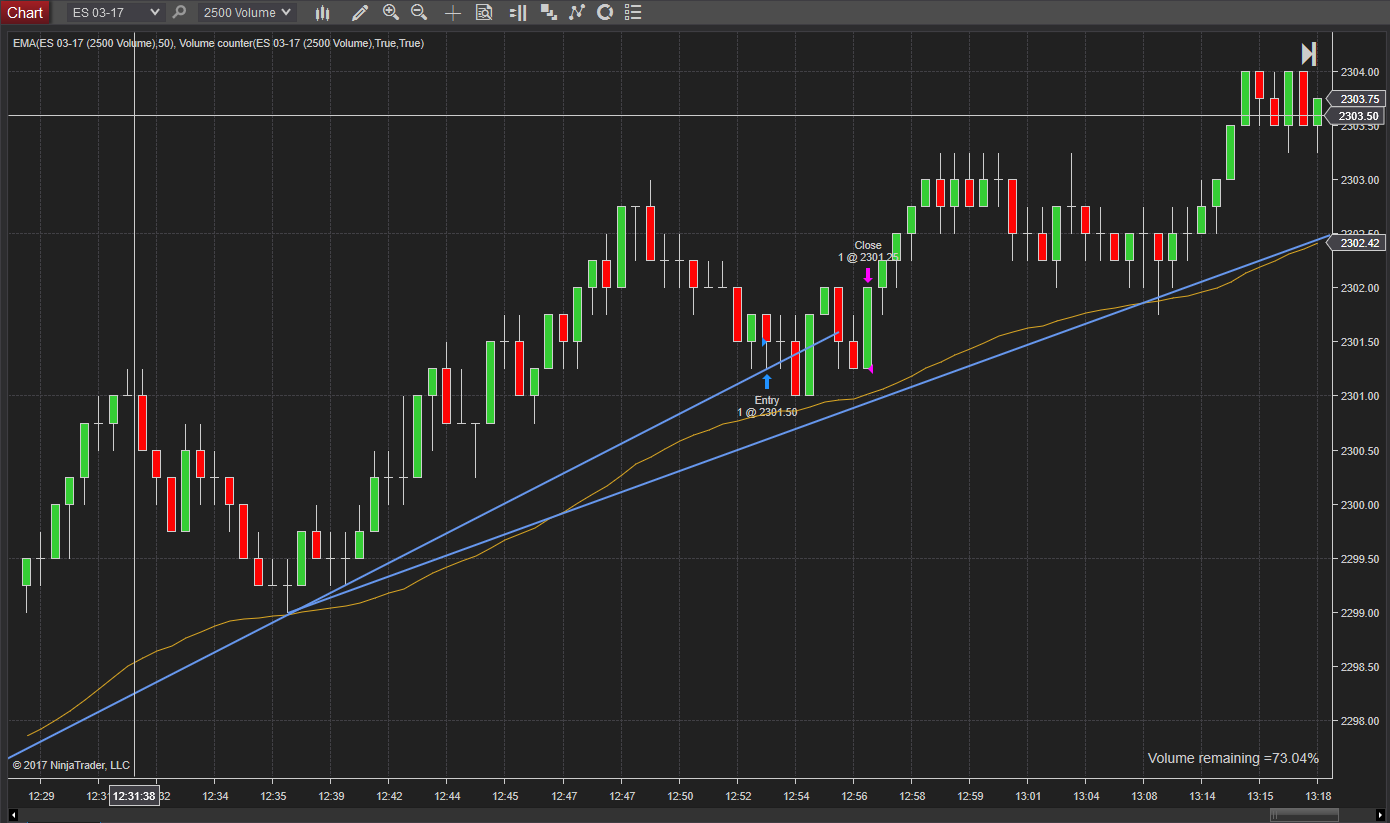The image size is (1390, 823).
Task: Click the 13:18 time axis label
Action: click(x=1318, y=796)
